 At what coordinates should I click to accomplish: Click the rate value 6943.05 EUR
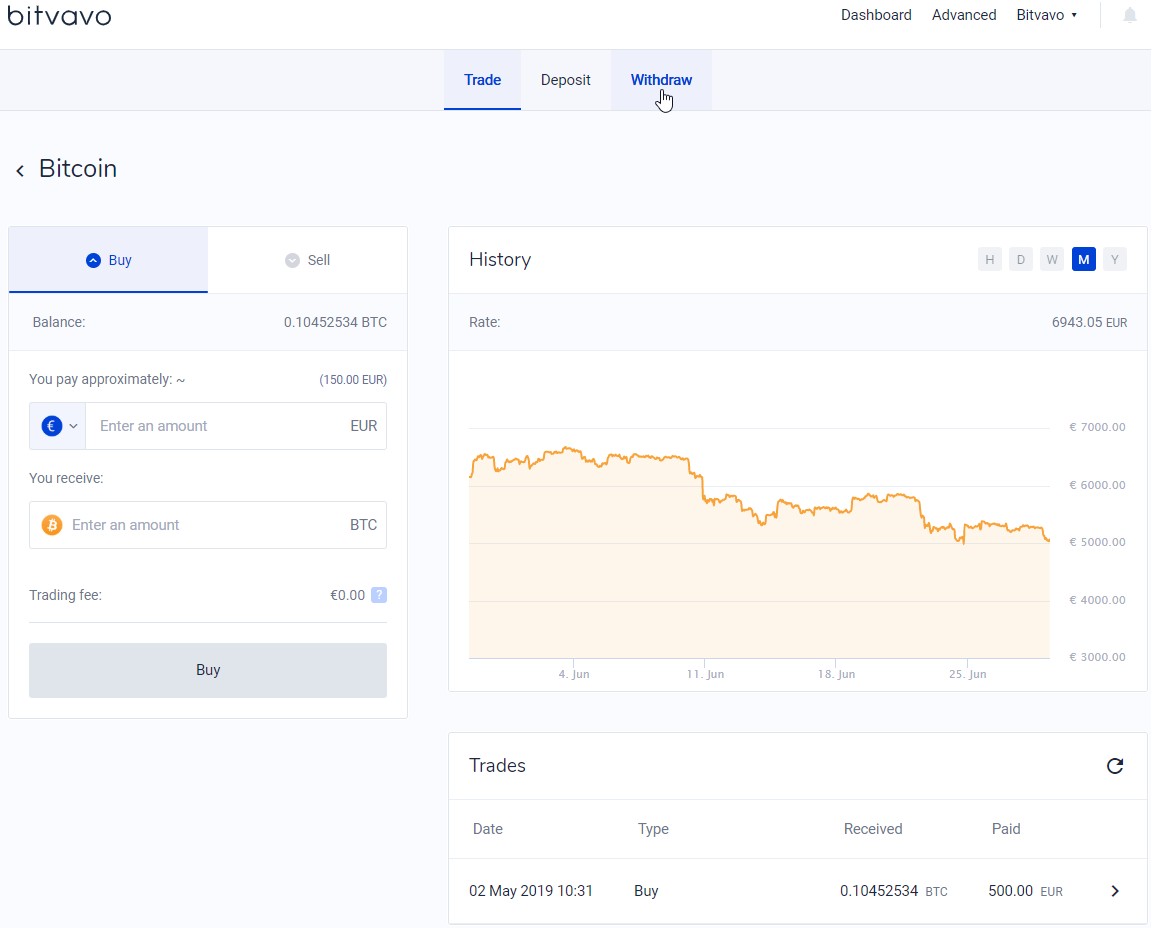click(x=1089, y=322)
